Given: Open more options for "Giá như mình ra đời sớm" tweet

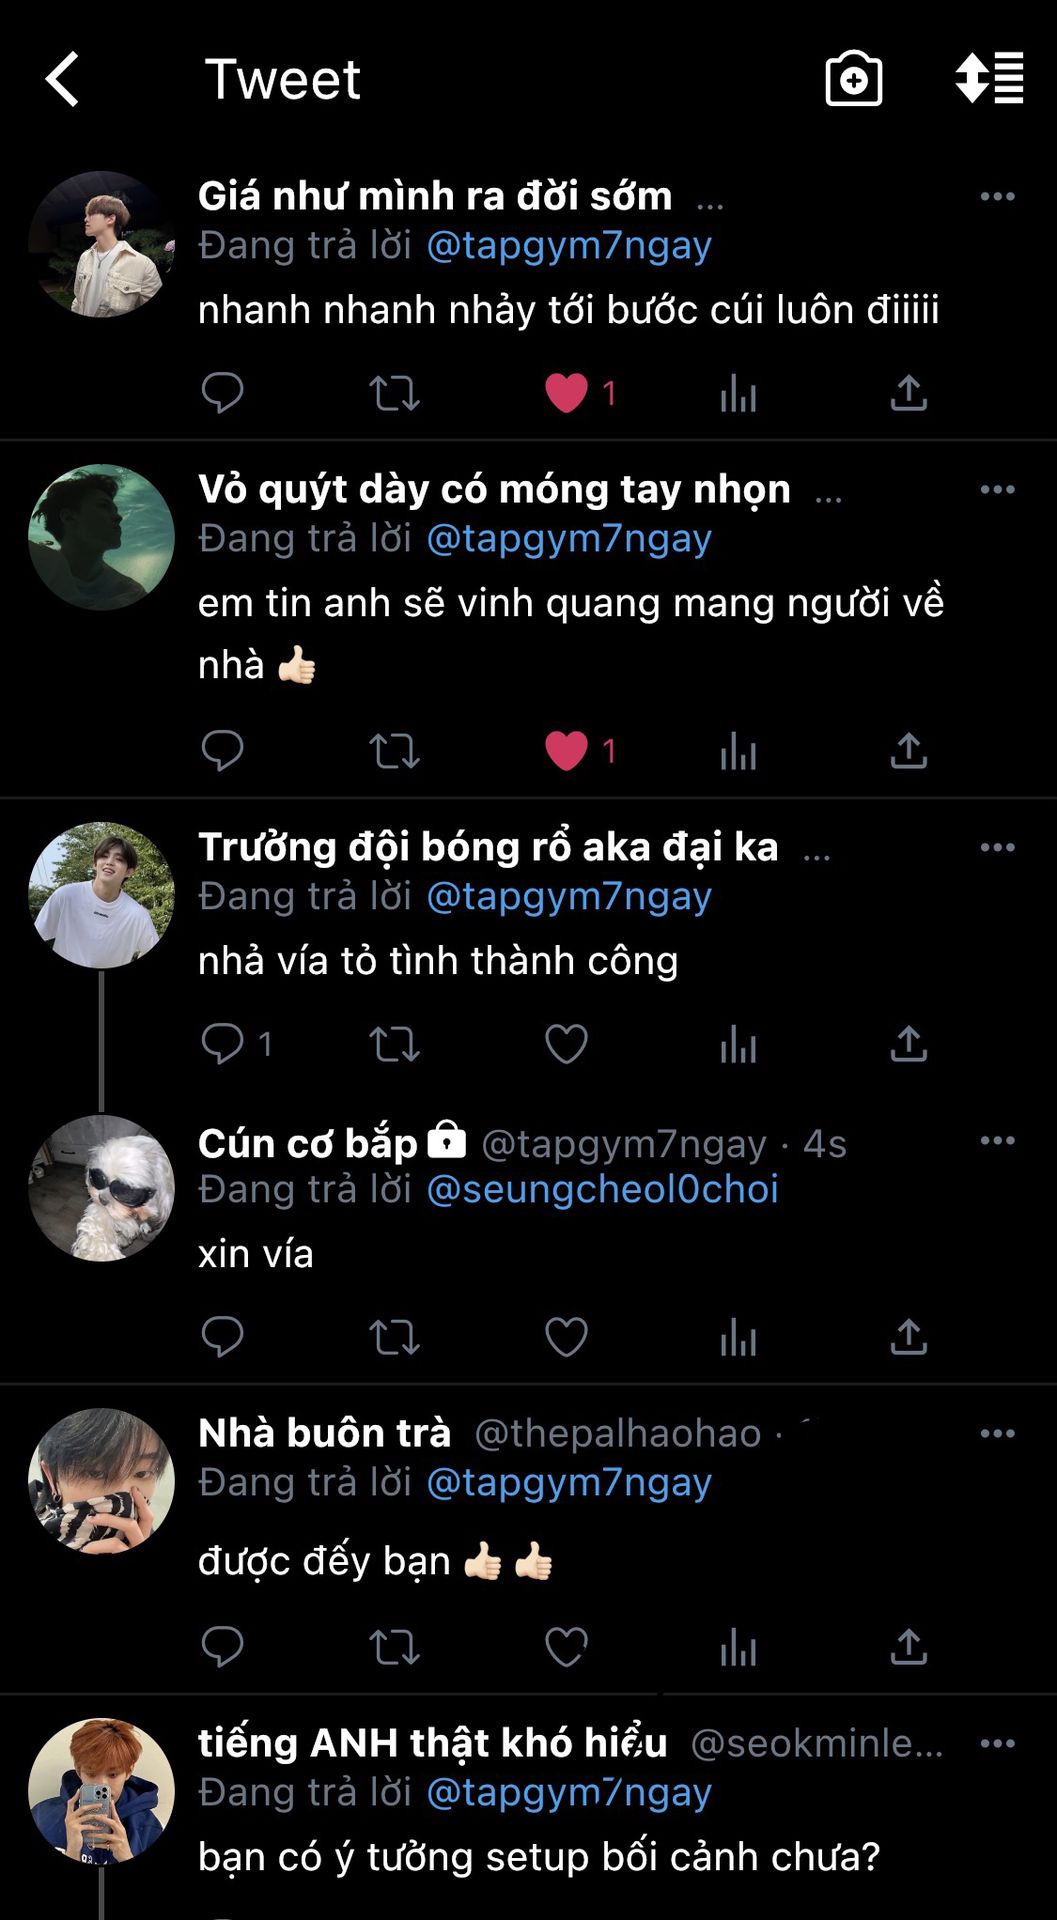Looking at the screenshot, I should [998, 196].
